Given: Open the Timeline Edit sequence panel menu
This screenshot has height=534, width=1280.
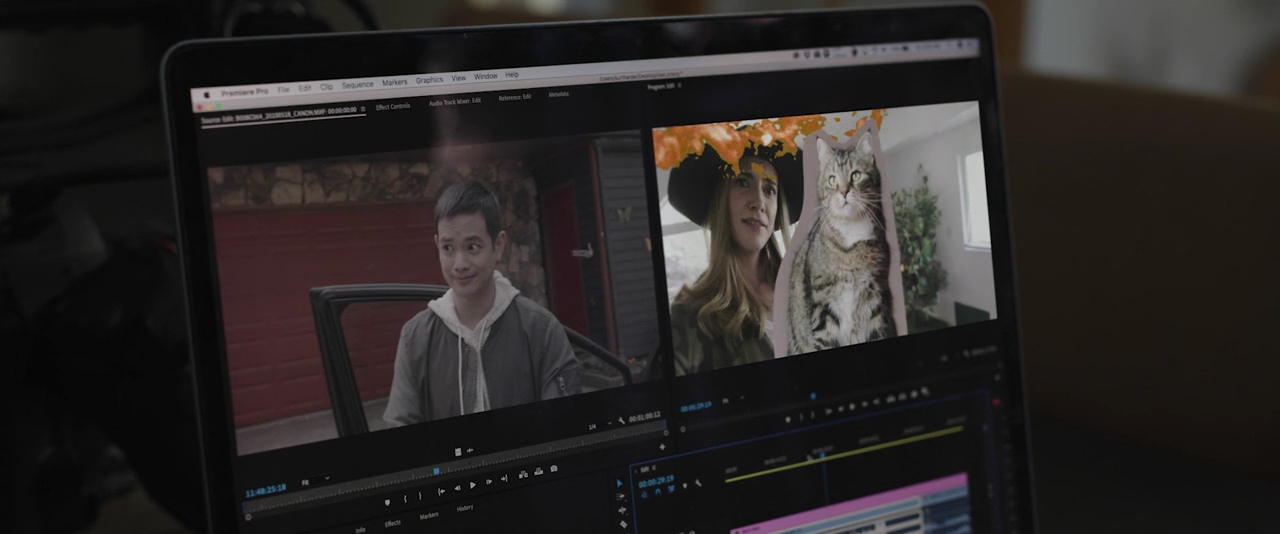Looking at the screenshot, I should click(654, 468).
